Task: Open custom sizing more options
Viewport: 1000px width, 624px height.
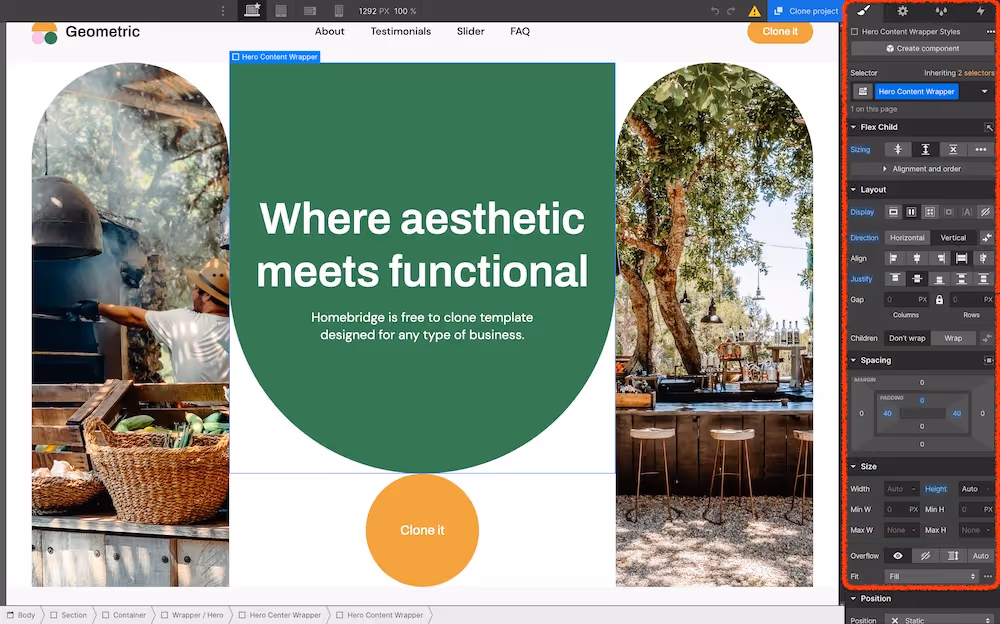Action: click(981, 149)
